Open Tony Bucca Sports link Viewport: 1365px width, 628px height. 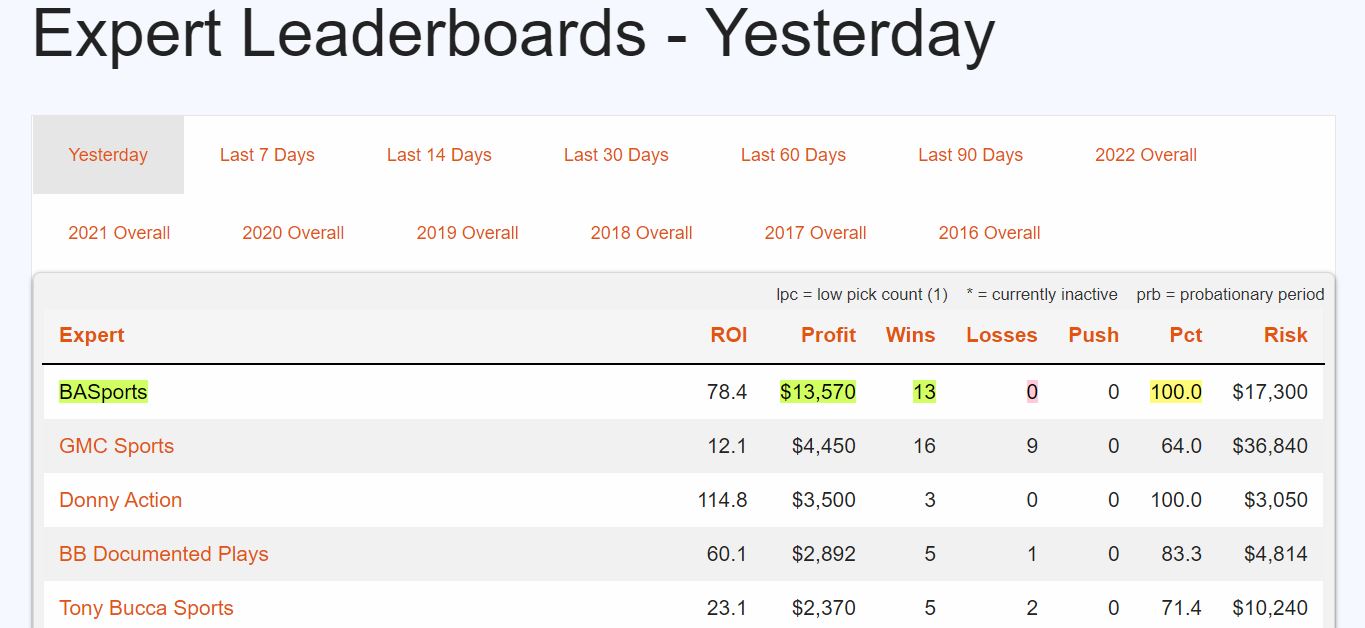coord(146,608)
